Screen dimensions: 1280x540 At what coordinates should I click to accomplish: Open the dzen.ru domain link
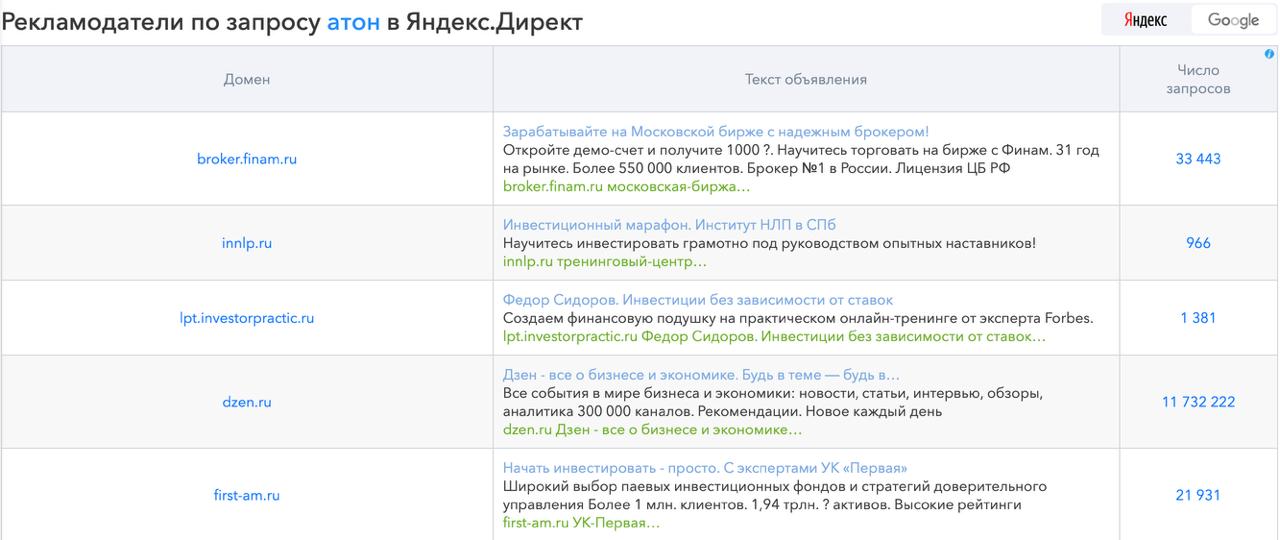click(x=246, y=402)
